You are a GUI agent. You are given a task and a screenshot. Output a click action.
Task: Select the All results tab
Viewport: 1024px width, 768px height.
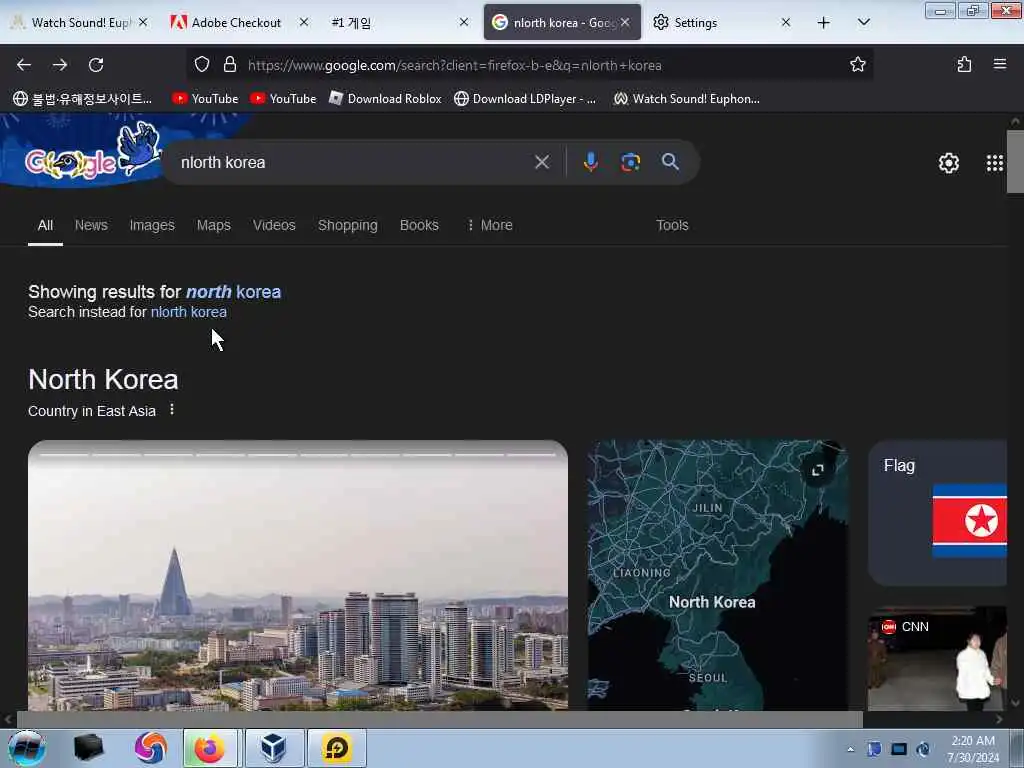point(45,225)
